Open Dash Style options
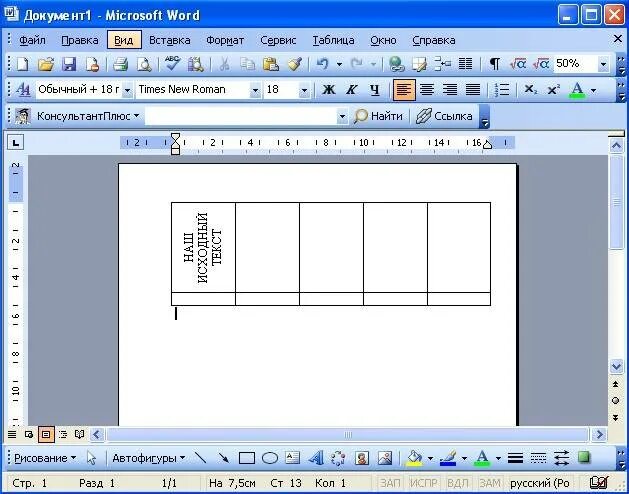The height and width of the screenshot is (494, 629). [x=538, y=458]
